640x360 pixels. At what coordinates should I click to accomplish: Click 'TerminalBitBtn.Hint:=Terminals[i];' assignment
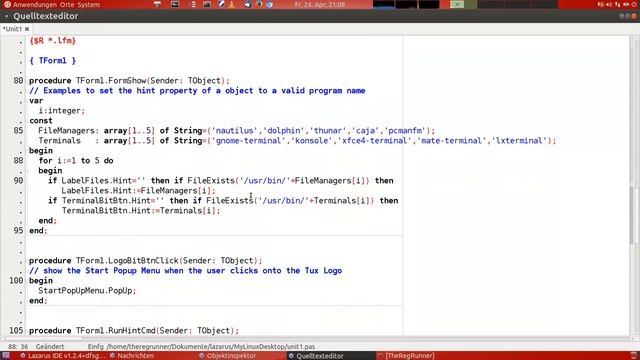pyautogui.click(x=141, y=211)
